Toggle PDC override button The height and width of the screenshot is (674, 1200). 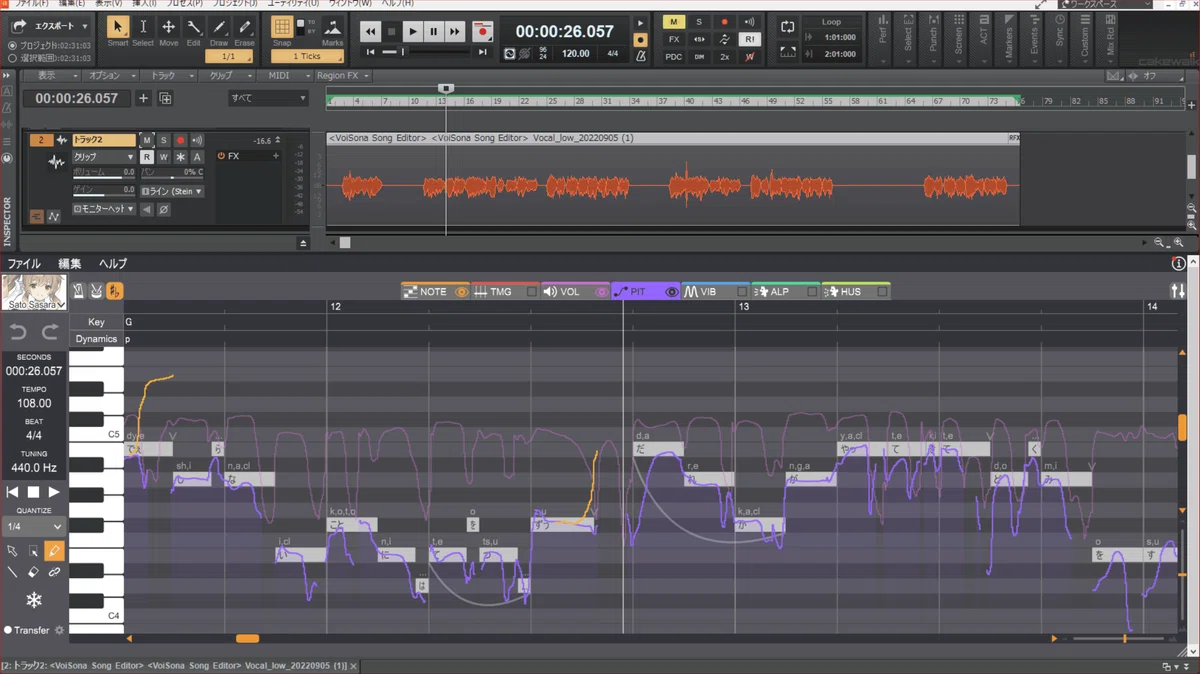(x=673, y=56)
